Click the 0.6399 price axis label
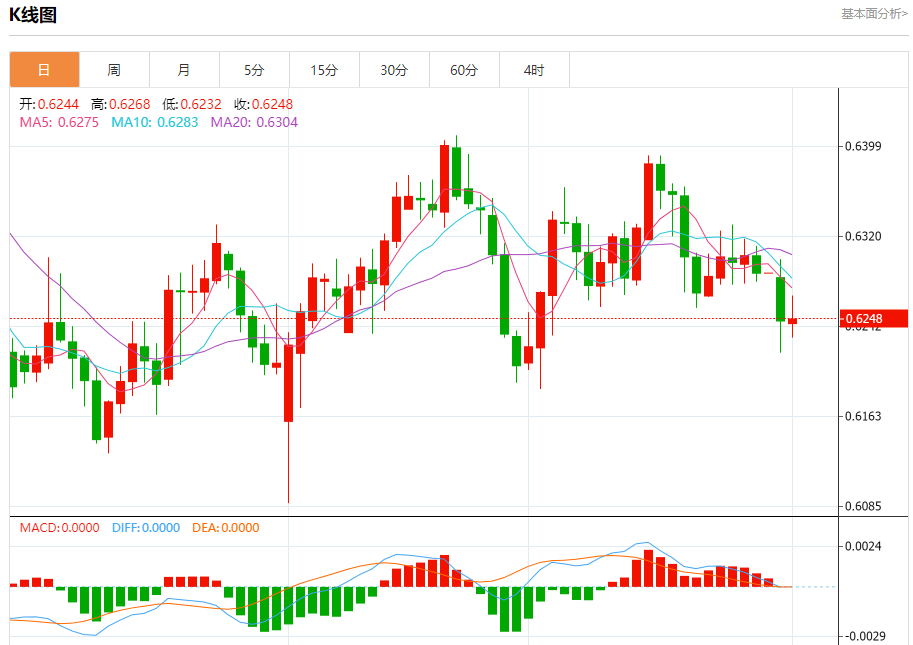This screenshot has width=913, height=645. pyautogui.click(x=863, y=146)
